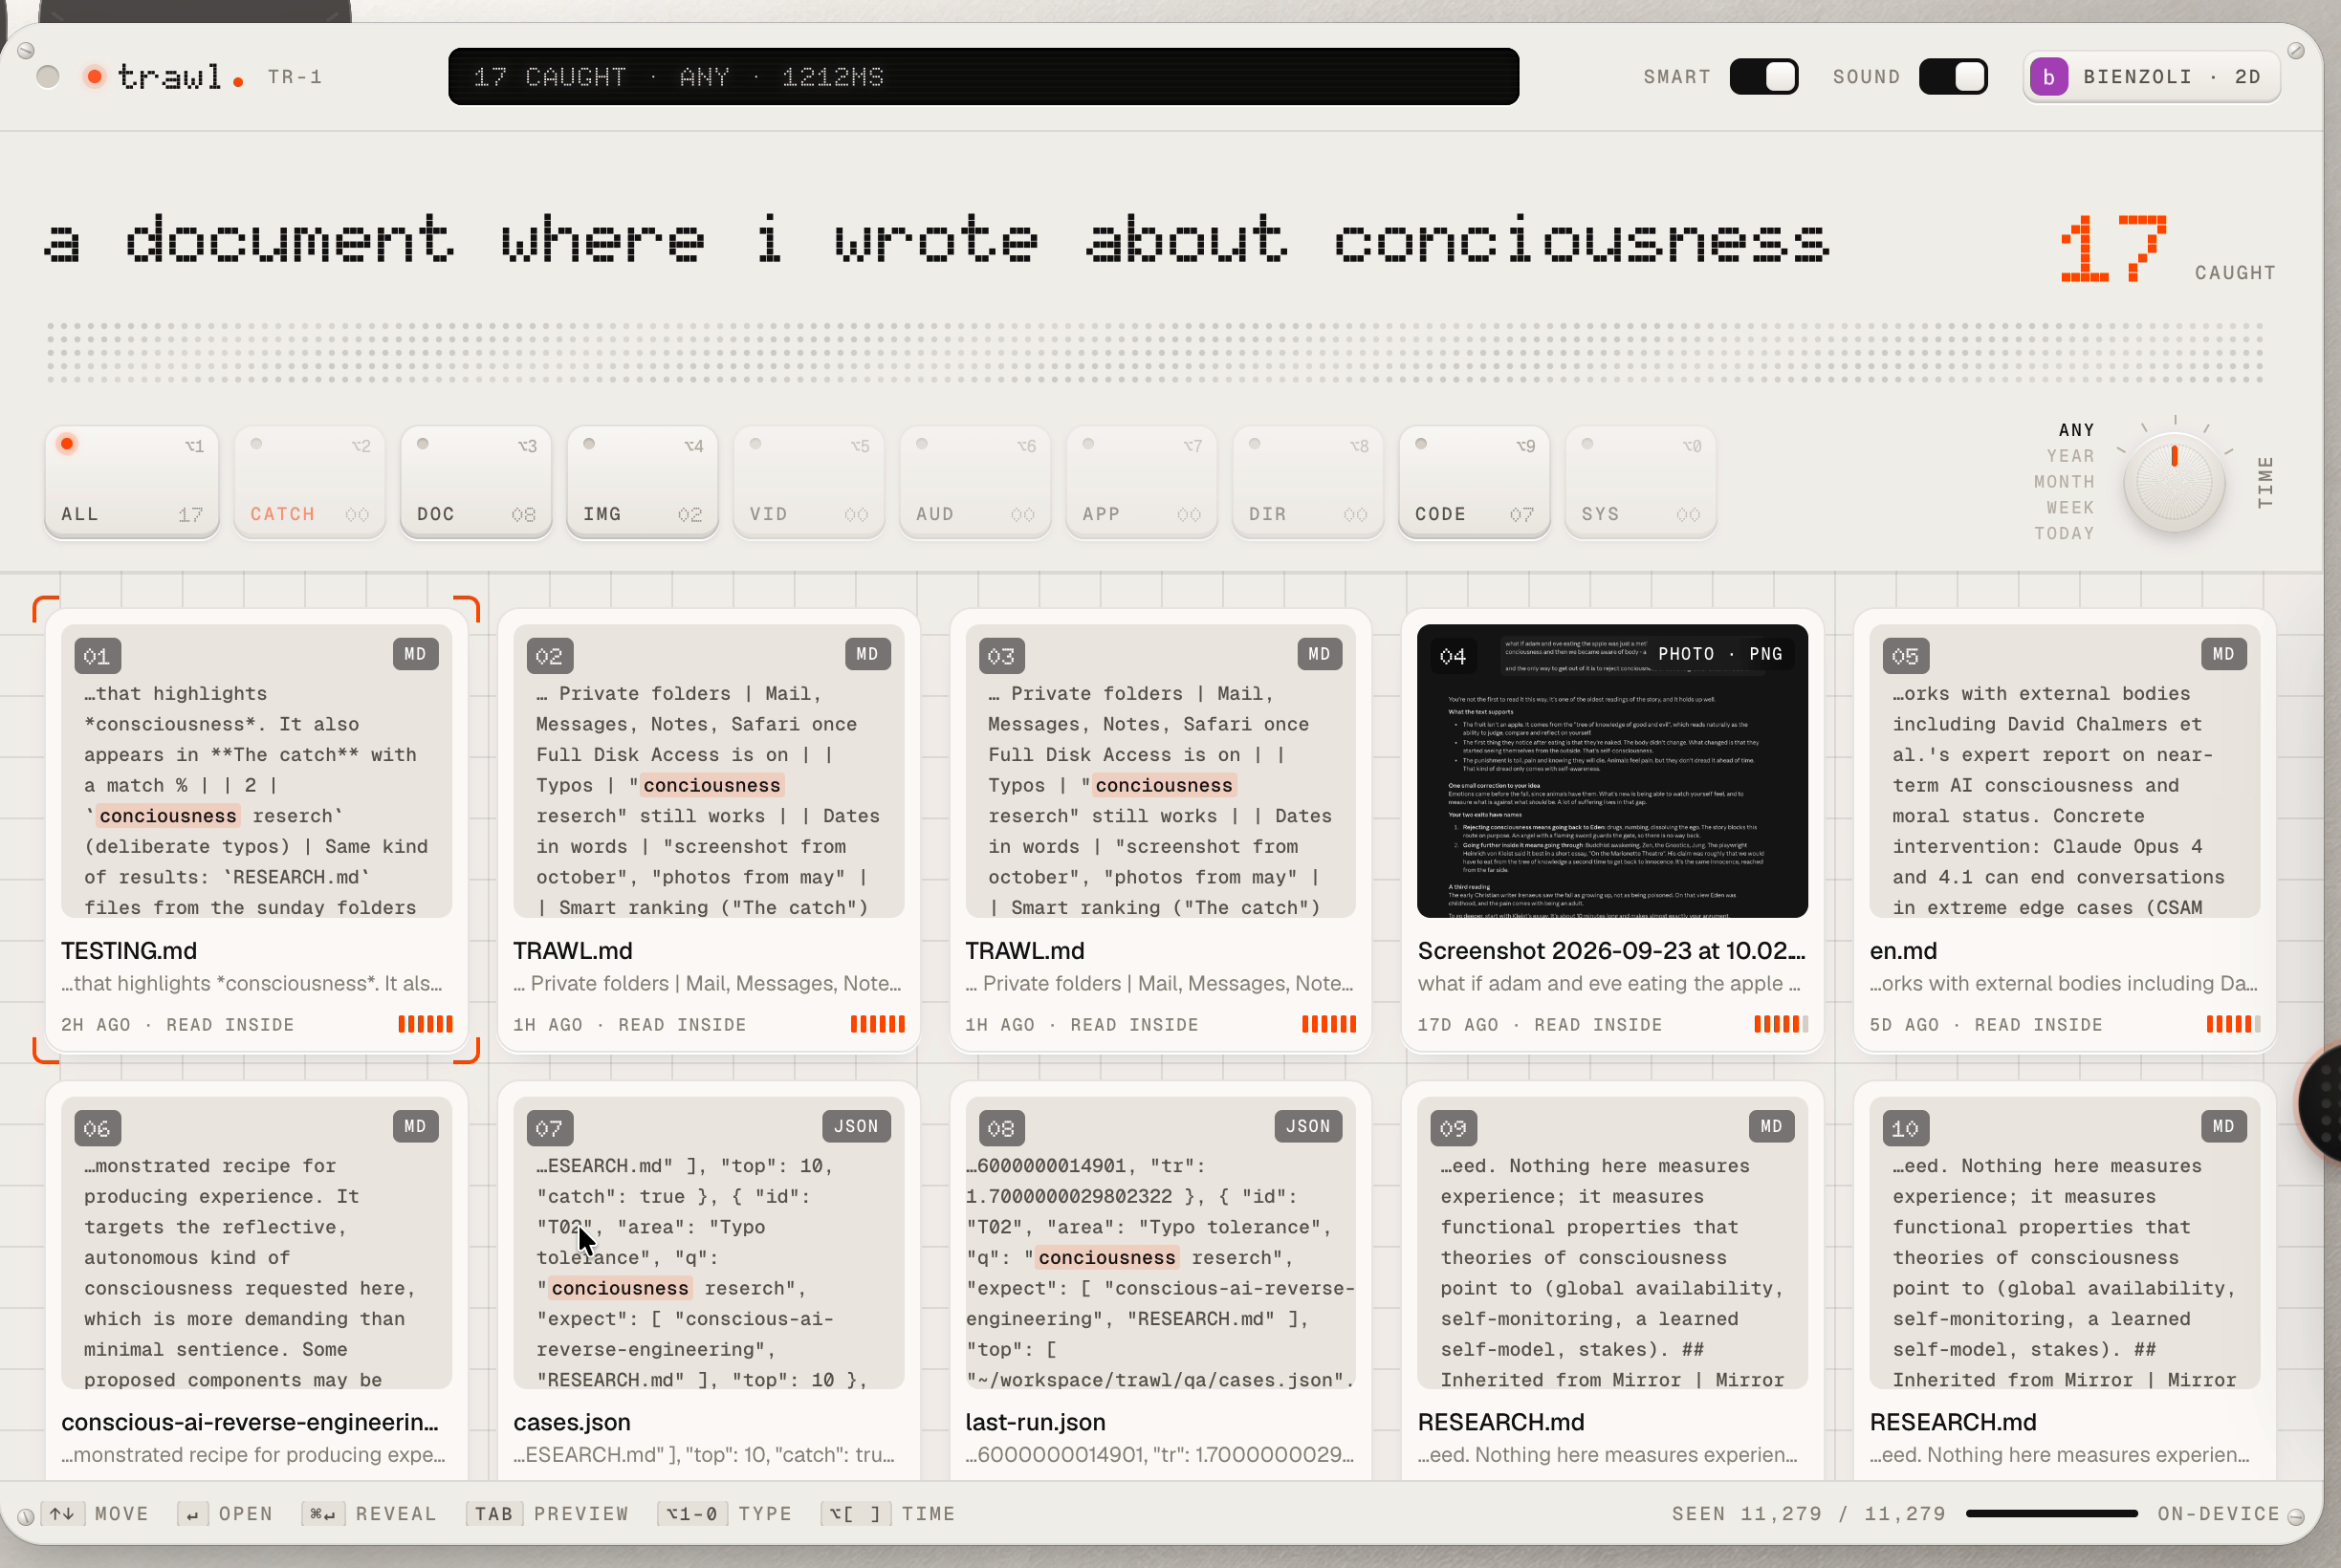The width and height of the screenshot is (2341, 1568).
Task: Click the TIME range dial knob
Action: point(2174,483)
